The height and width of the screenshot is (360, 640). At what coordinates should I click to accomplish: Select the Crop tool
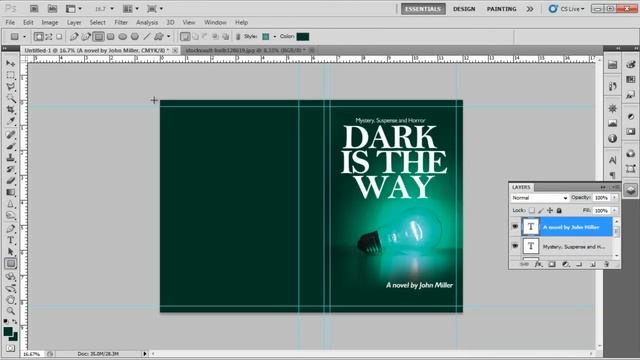click(11, 109)
